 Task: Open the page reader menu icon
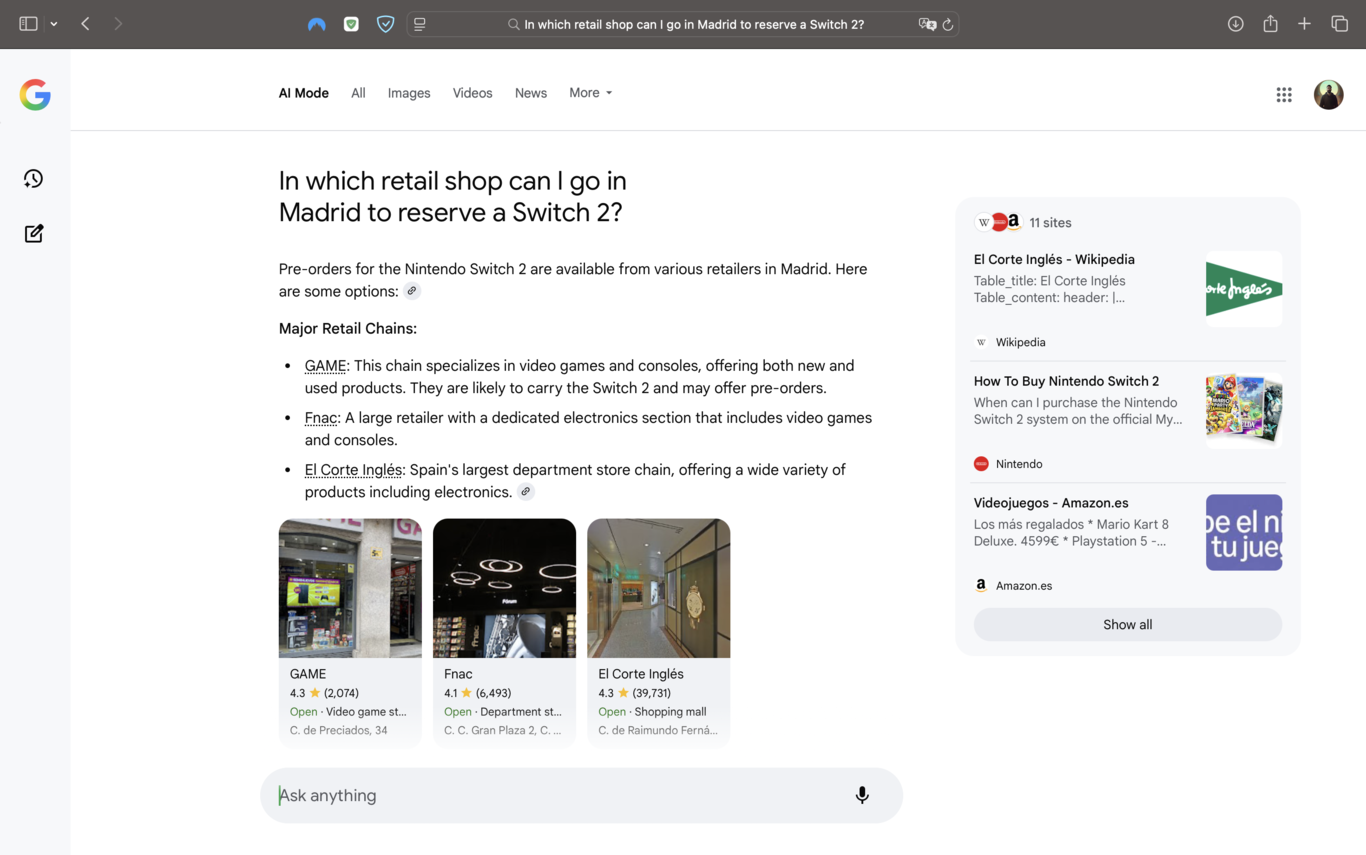(x=420, y=24)
